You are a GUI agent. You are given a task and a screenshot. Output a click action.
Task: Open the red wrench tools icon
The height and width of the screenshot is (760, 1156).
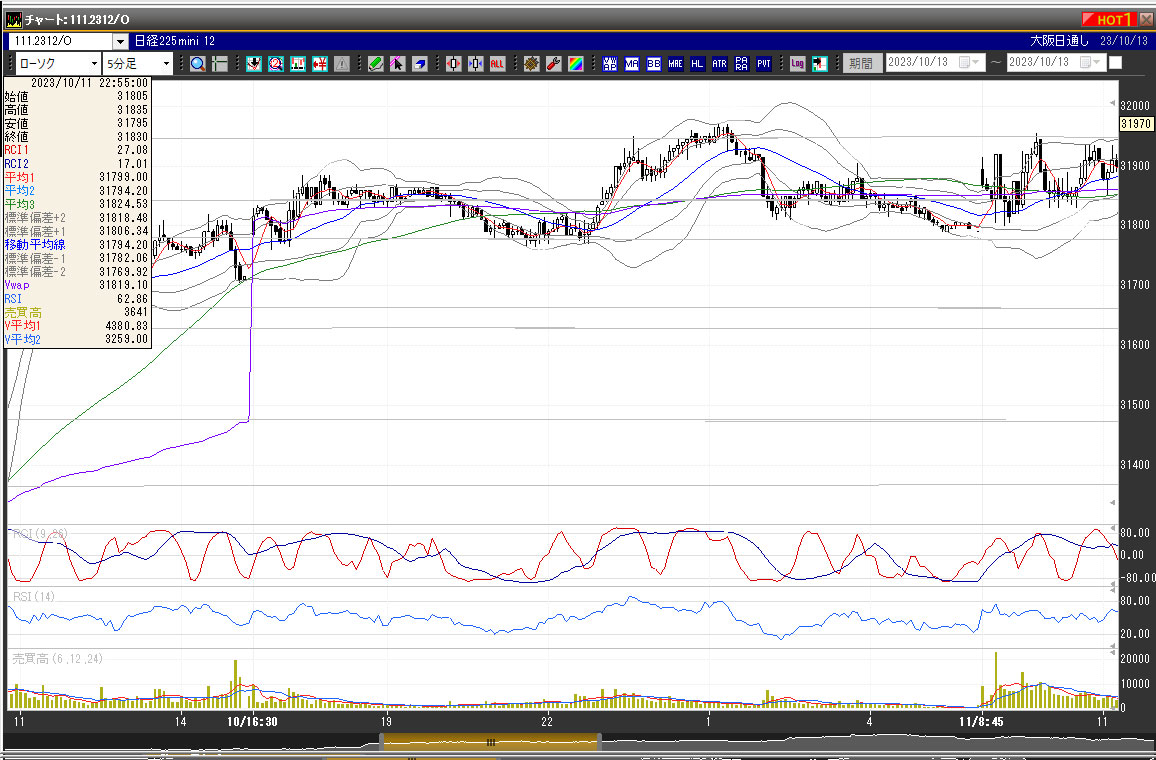click(x=554, y=64)
